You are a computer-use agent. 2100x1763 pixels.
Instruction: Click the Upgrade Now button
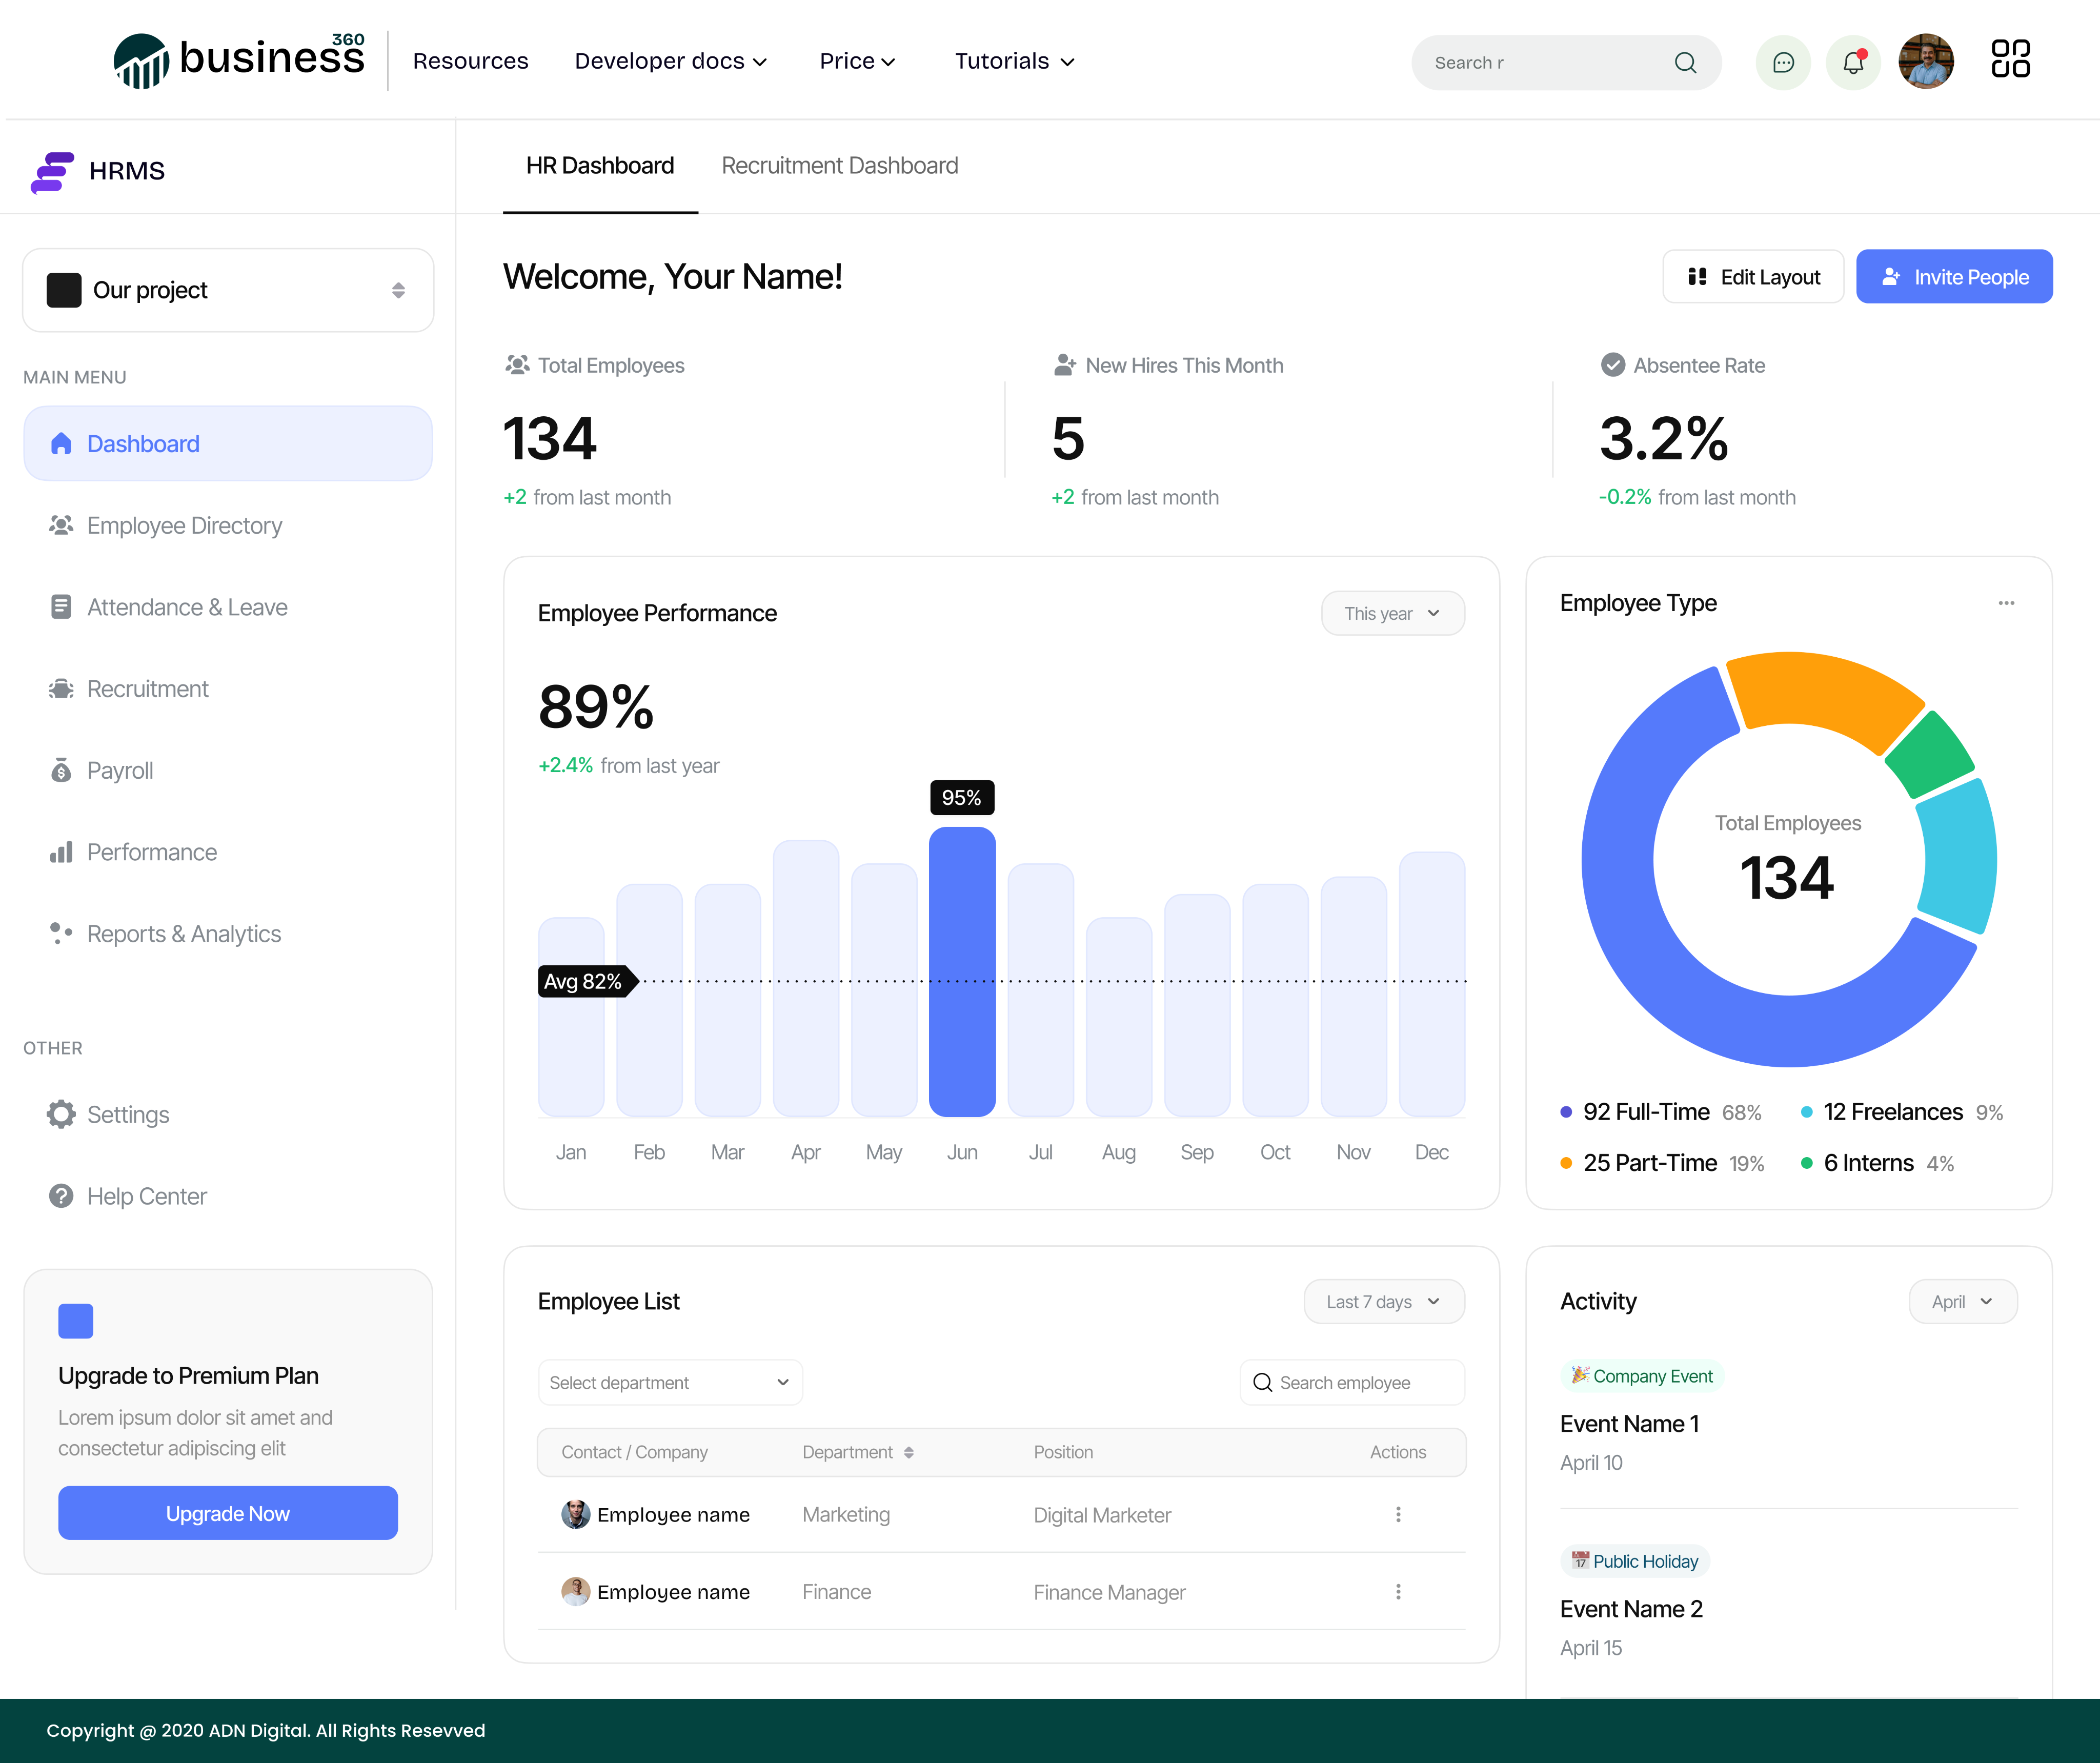pyautogui.click(x=228, y=1513)
